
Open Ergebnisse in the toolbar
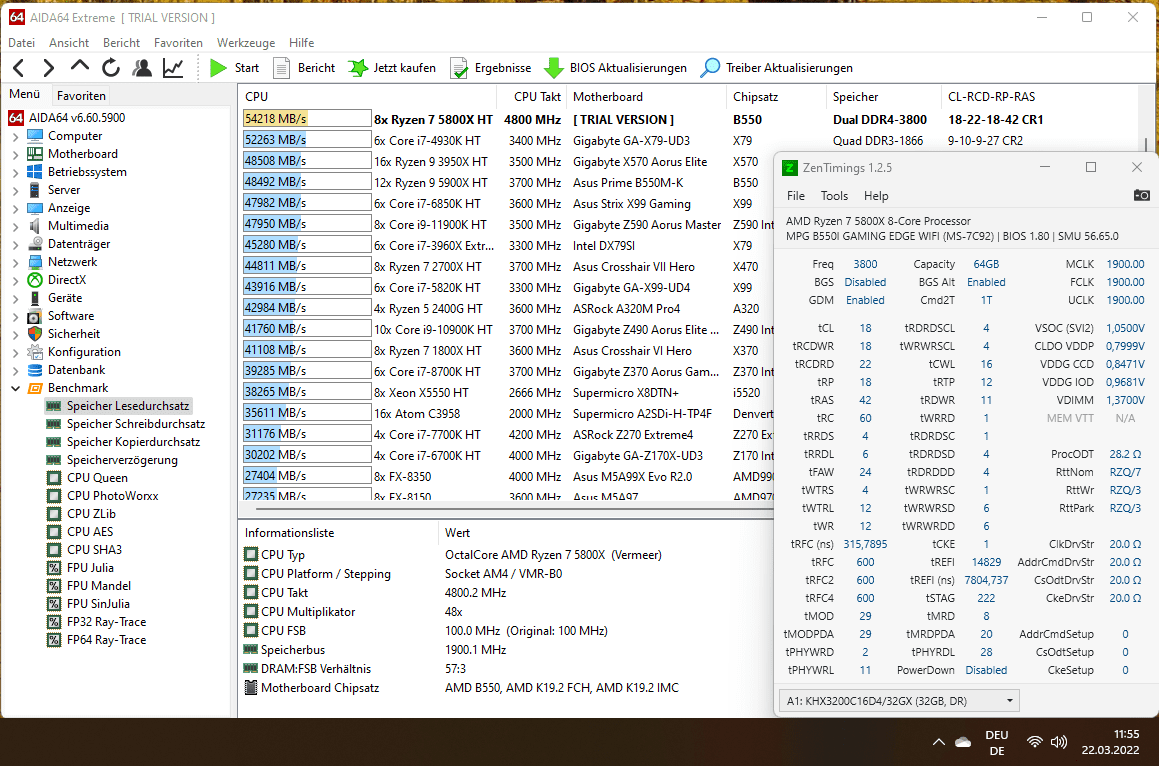point(491,68)
